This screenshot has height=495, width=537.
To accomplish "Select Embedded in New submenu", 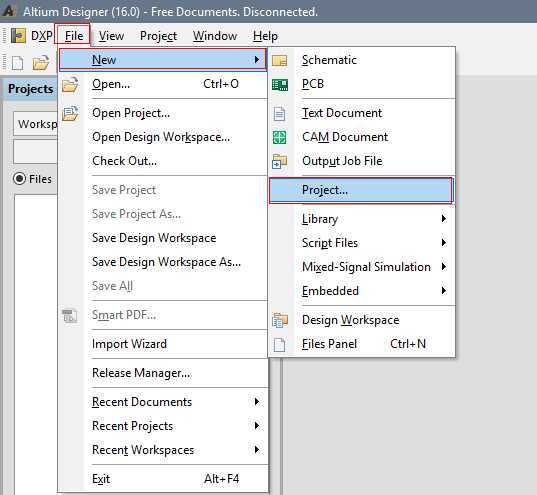I will [x=362, y=290].
